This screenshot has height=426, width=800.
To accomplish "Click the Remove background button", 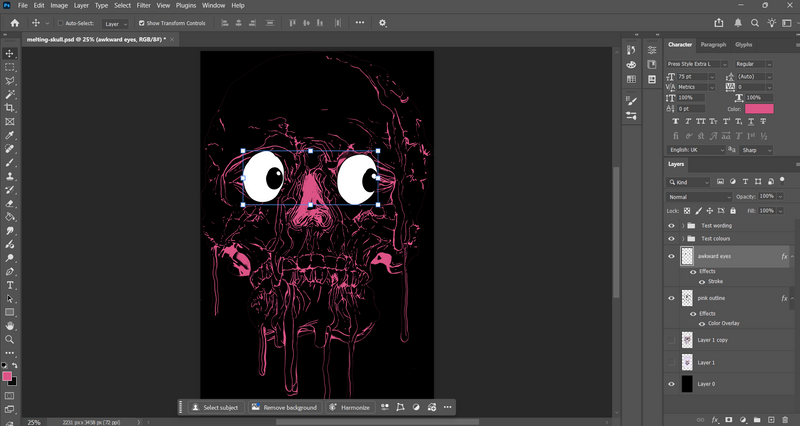I will pyautogui.click(x=285, y=407).
